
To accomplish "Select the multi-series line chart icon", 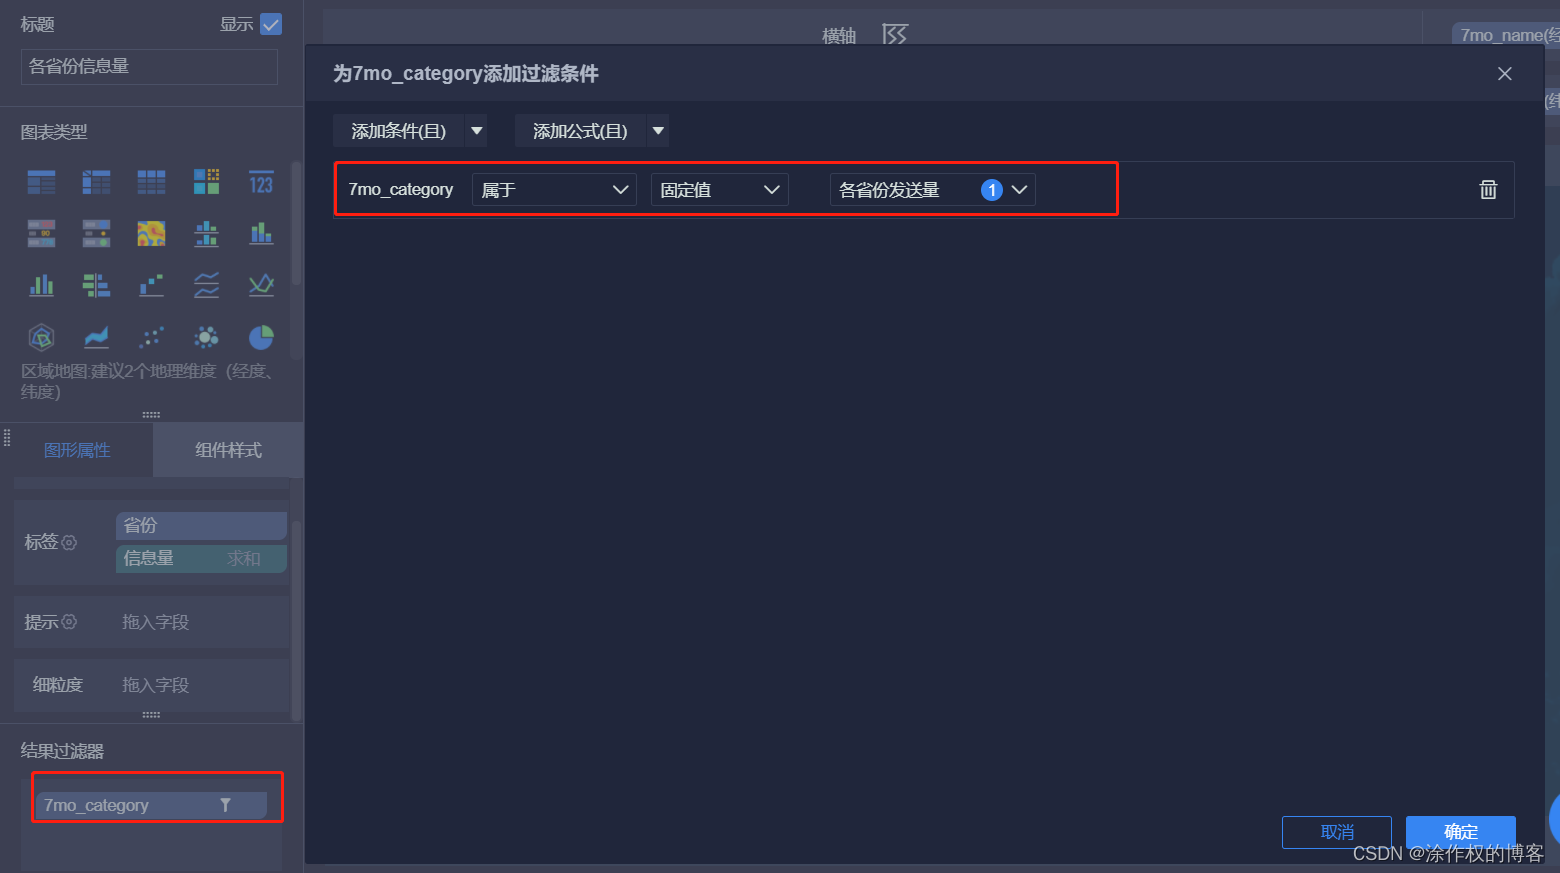I will click(x=261, y=285).
